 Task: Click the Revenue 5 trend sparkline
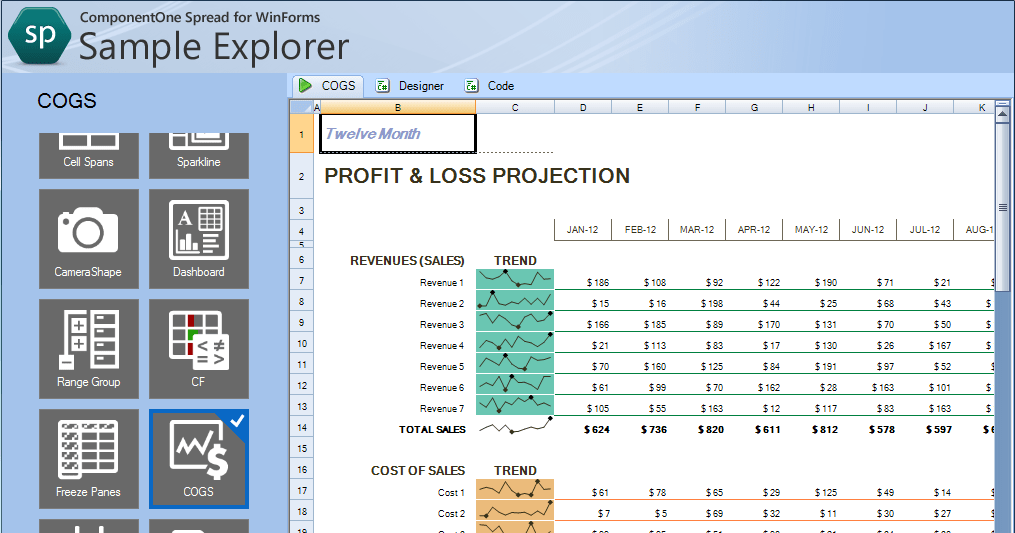(515, 363)
